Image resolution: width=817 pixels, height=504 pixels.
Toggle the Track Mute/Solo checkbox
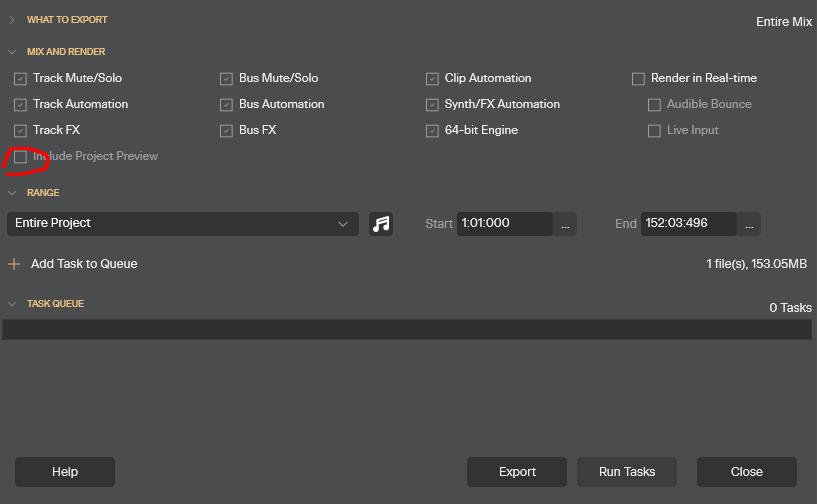pos(21,79)
